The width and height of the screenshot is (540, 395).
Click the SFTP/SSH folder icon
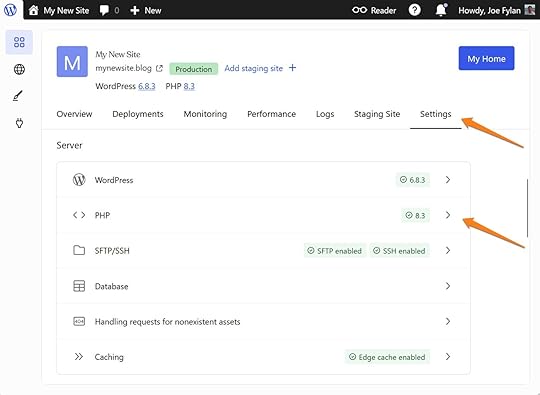[79, 250]
